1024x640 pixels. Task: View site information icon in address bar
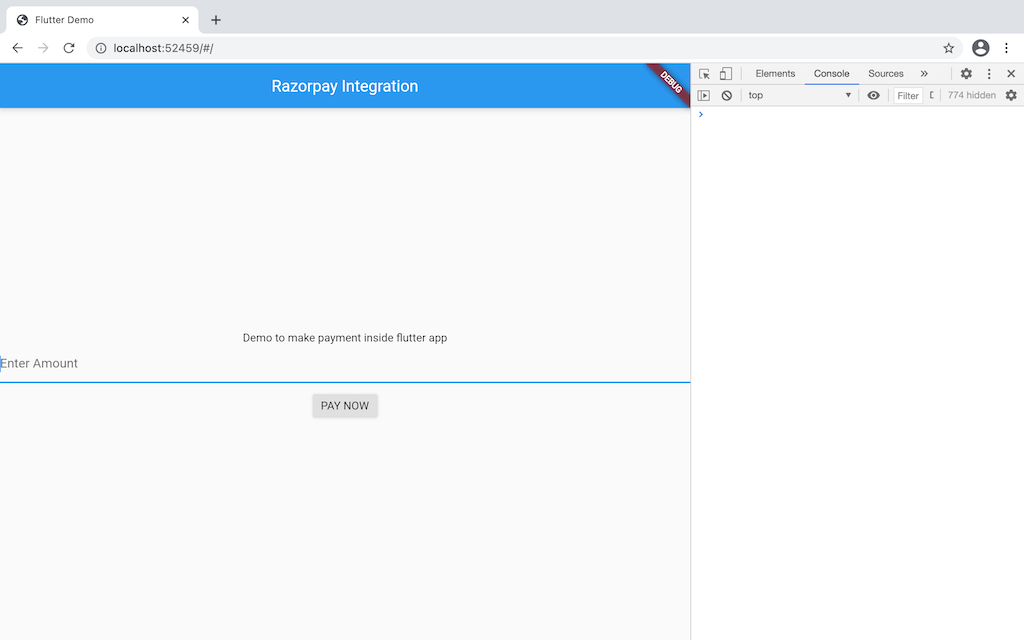[101, 48]
